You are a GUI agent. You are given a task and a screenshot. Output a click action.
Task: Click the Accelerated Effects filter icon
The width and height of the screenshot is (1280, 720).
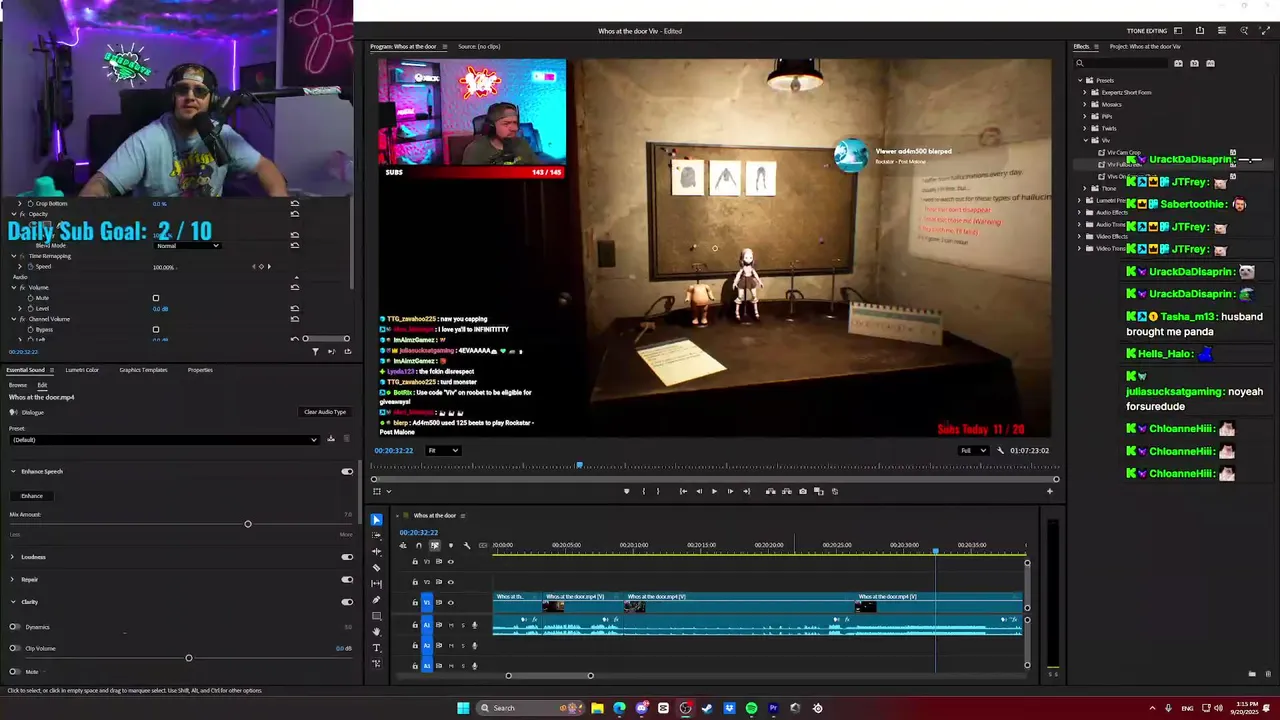tap(1178, 63)
